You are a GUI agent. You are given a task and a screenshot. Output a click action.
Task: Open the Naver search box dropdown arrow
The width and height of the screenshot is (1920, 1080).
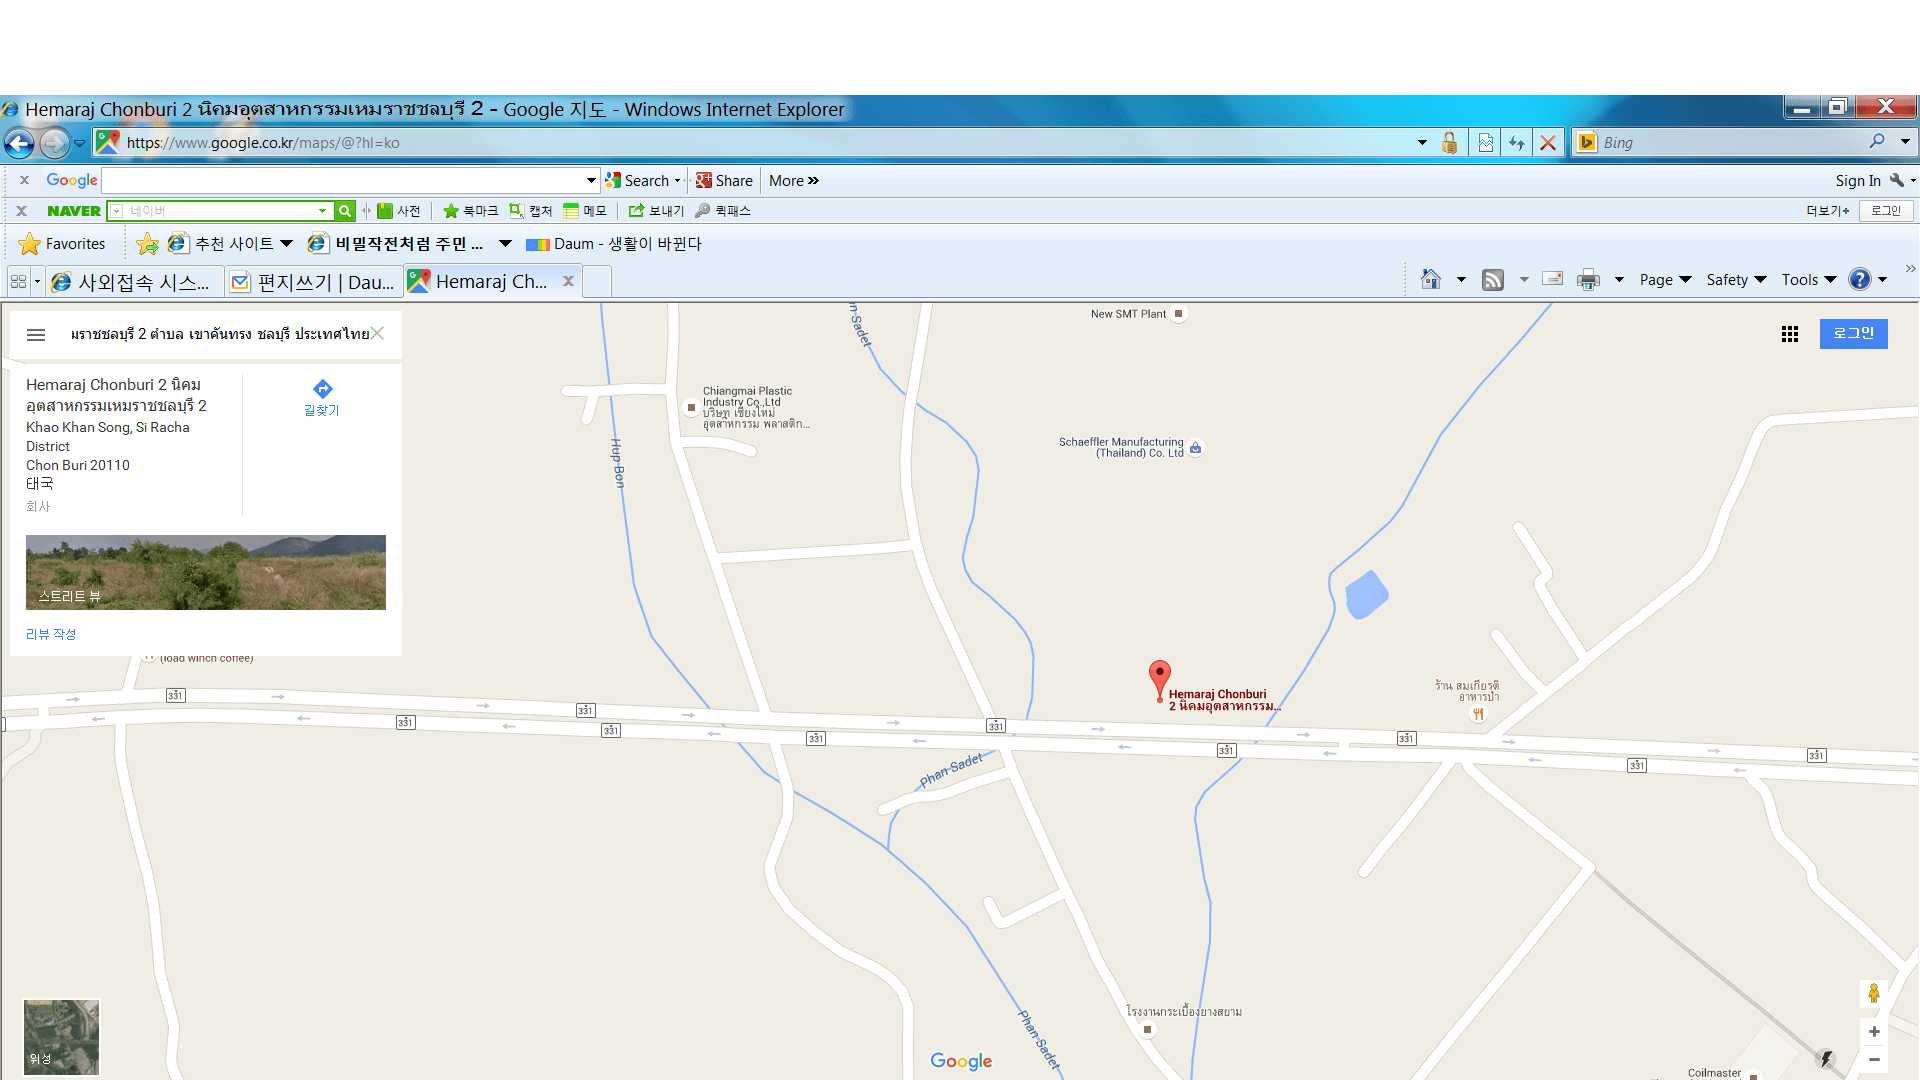[x=322, y=211]
